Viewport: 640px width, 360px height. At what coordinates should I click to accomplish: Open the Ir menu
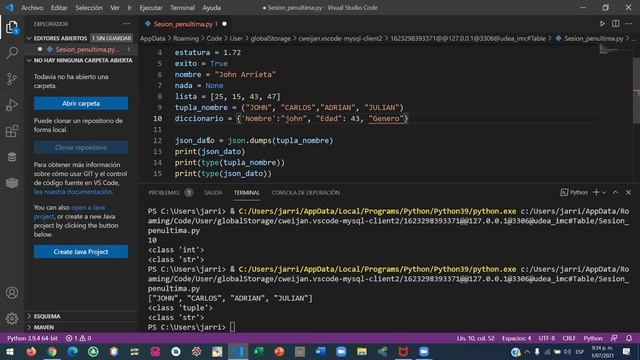coord(129,7)
